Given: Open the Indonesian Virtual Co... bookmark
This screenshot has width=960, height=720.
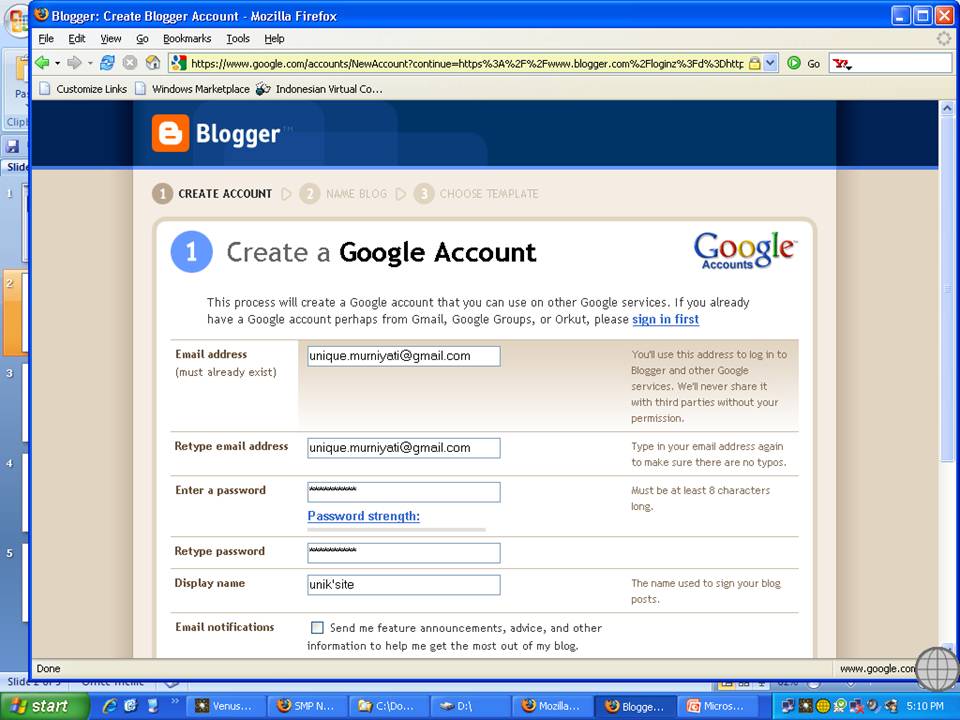Looking at the screenshot, I should 319,89.
